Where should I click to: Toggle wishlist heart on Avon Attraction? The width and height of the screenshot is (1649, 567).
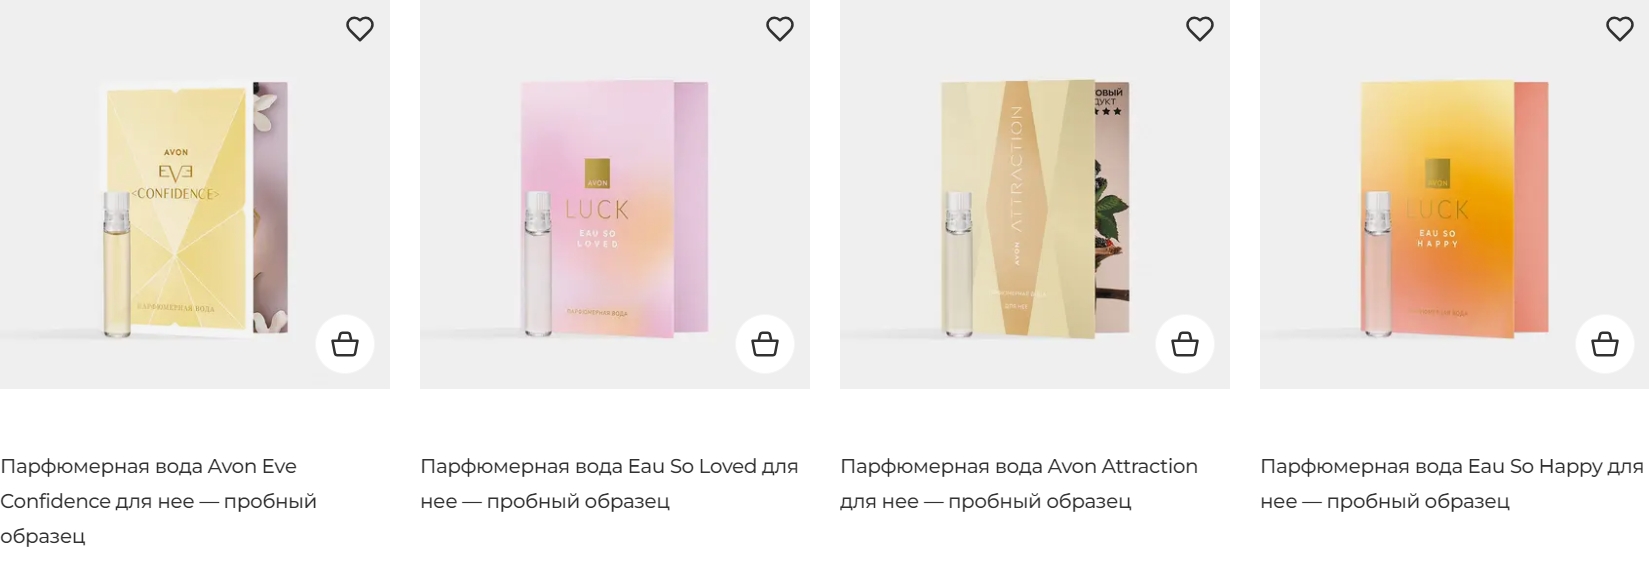click(x=1200, y=29)
